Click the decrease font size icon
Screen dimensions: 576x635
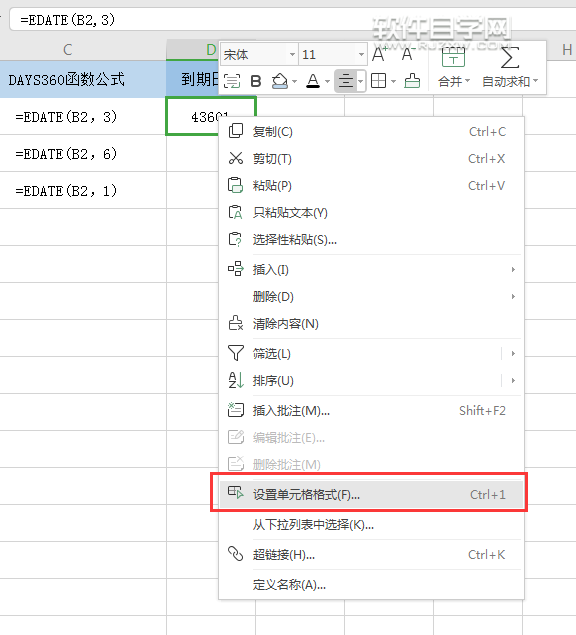point(408,54)
